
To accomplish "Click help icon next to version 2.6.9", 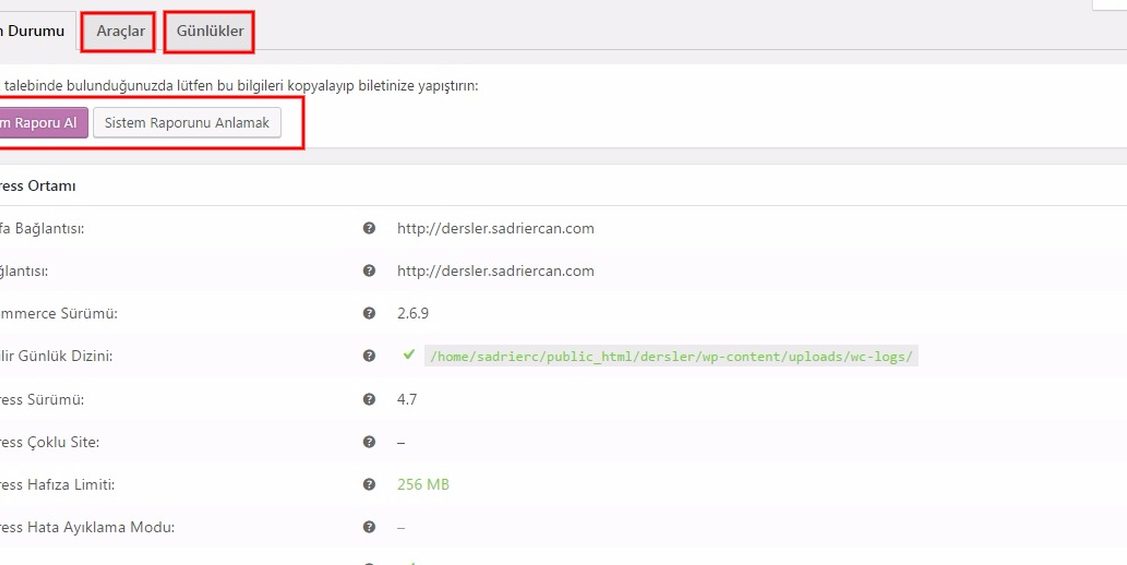I will pyautogui.click(x=369, y=313).
